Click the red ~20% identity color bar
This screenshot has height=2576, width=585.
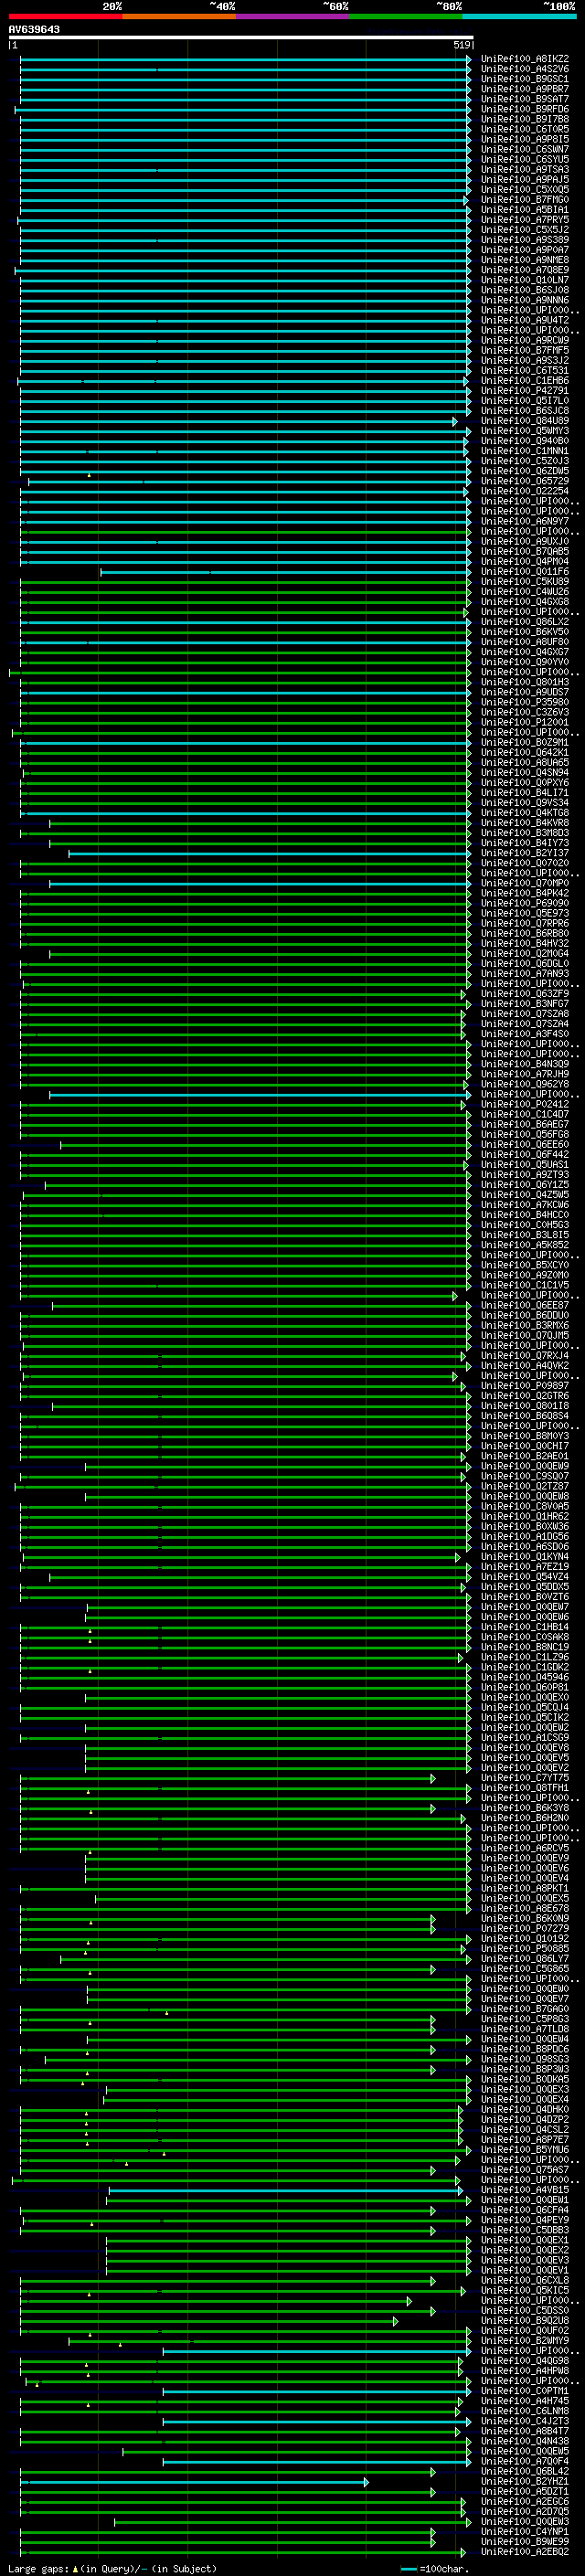click(x=65, y=16)
